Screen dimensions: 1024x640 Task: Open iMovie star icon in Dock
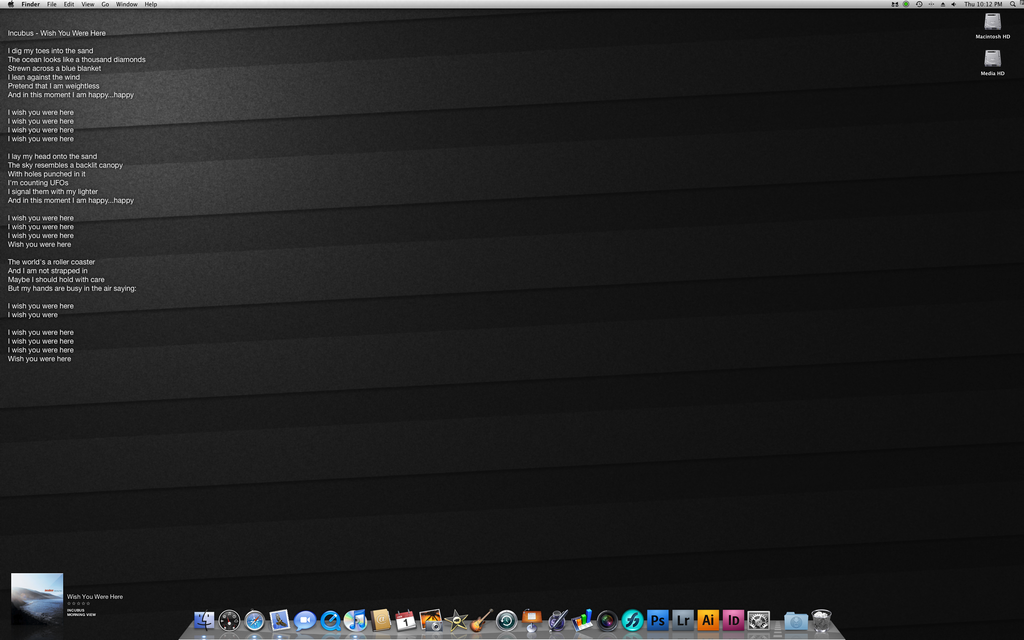[456, 620]
